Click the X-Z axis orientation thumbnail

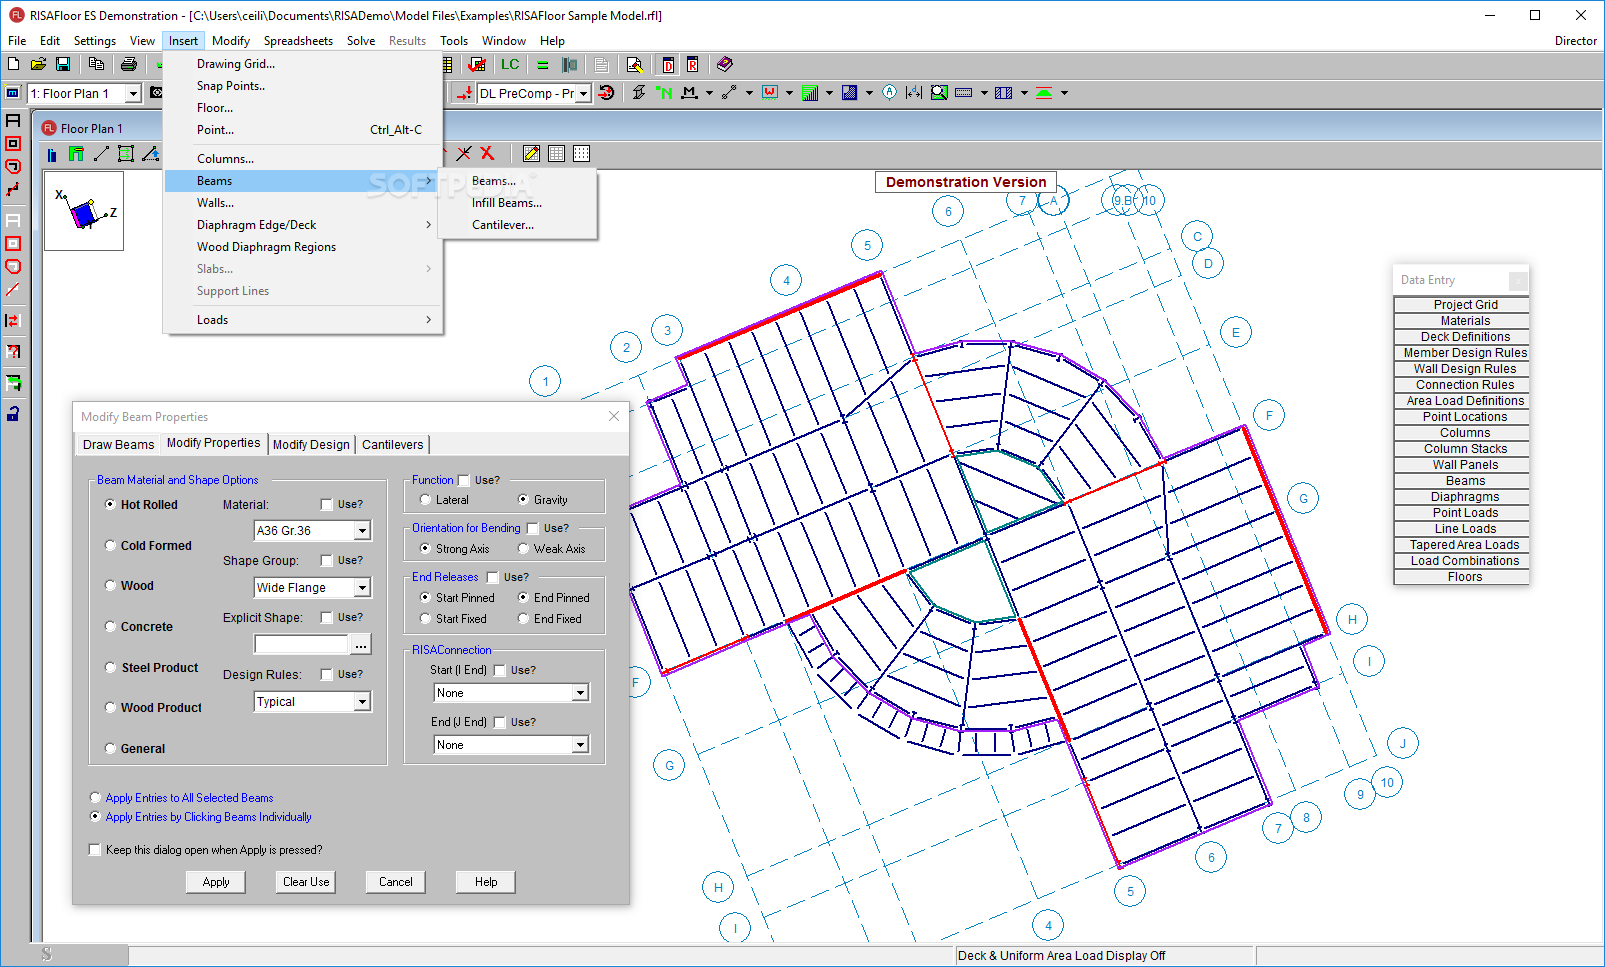[84, 210]
